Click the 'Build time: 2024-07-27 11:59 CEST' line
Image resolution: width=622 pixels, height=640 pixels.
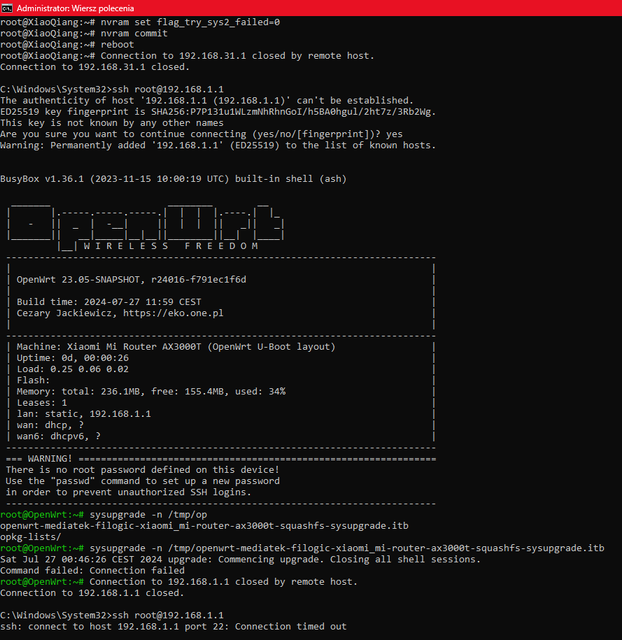[x=109, y=302]
